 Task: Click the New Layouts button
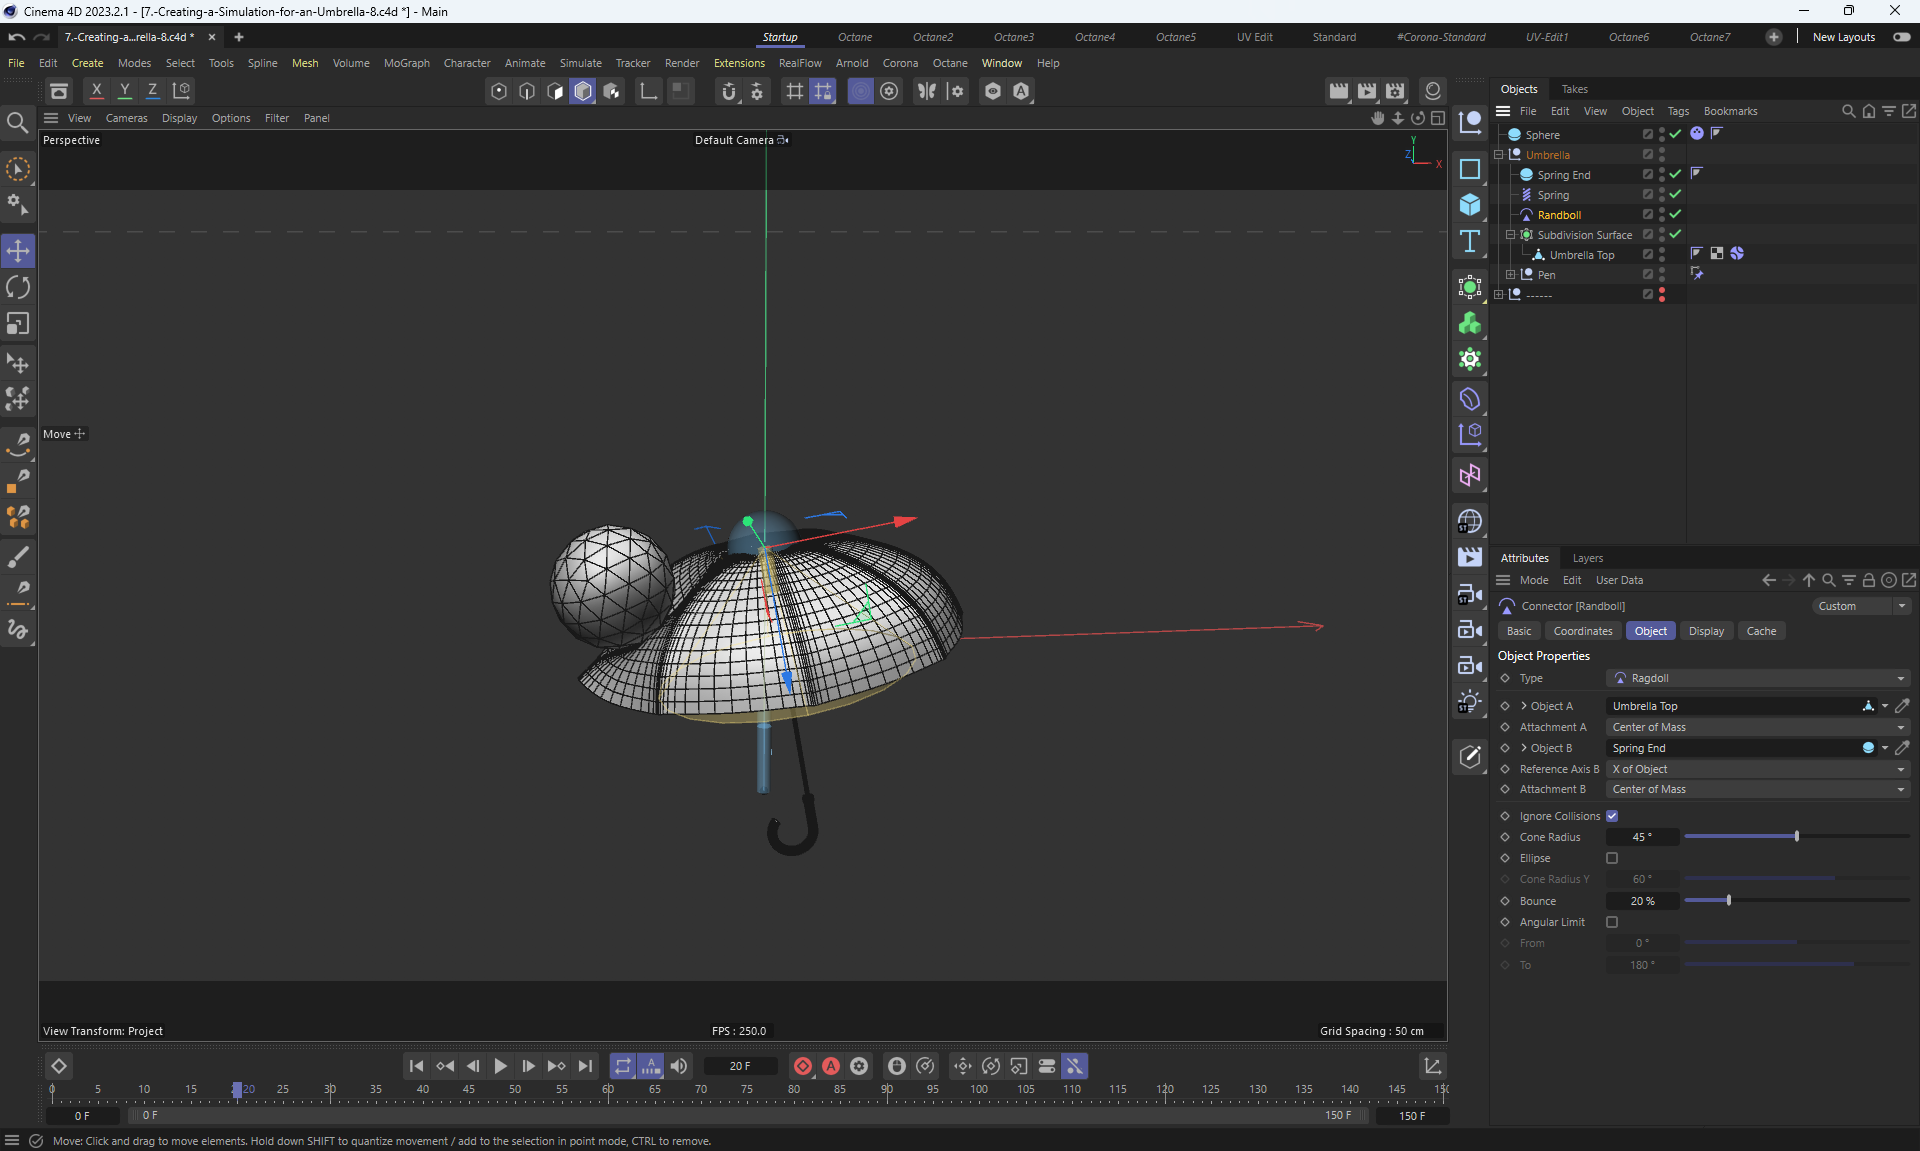1843,37
